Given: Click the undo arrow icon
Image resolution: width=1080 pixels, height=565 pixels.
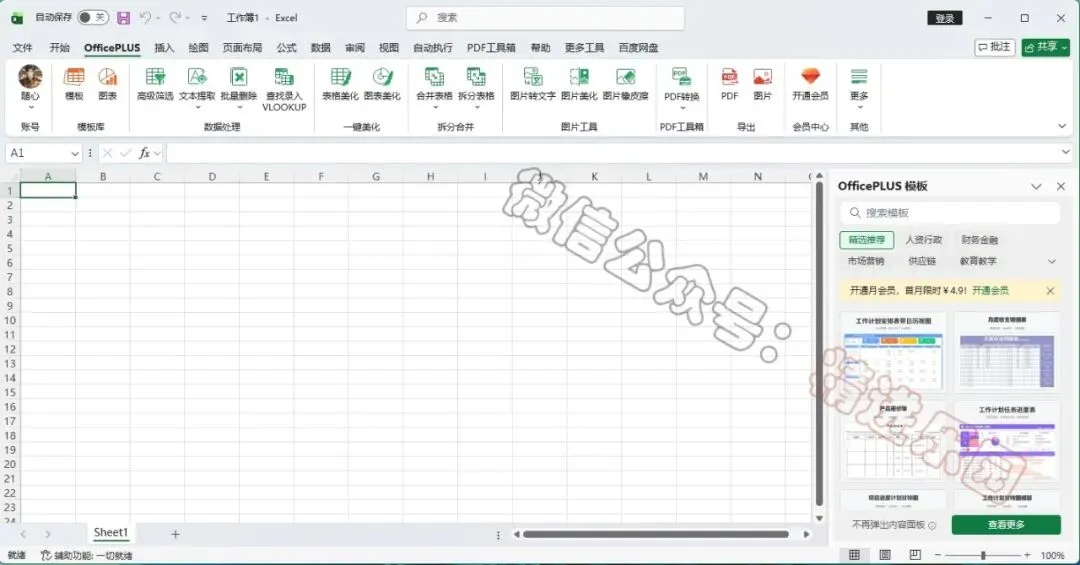Looking at the screenshot, I should [x=145, y=18].
